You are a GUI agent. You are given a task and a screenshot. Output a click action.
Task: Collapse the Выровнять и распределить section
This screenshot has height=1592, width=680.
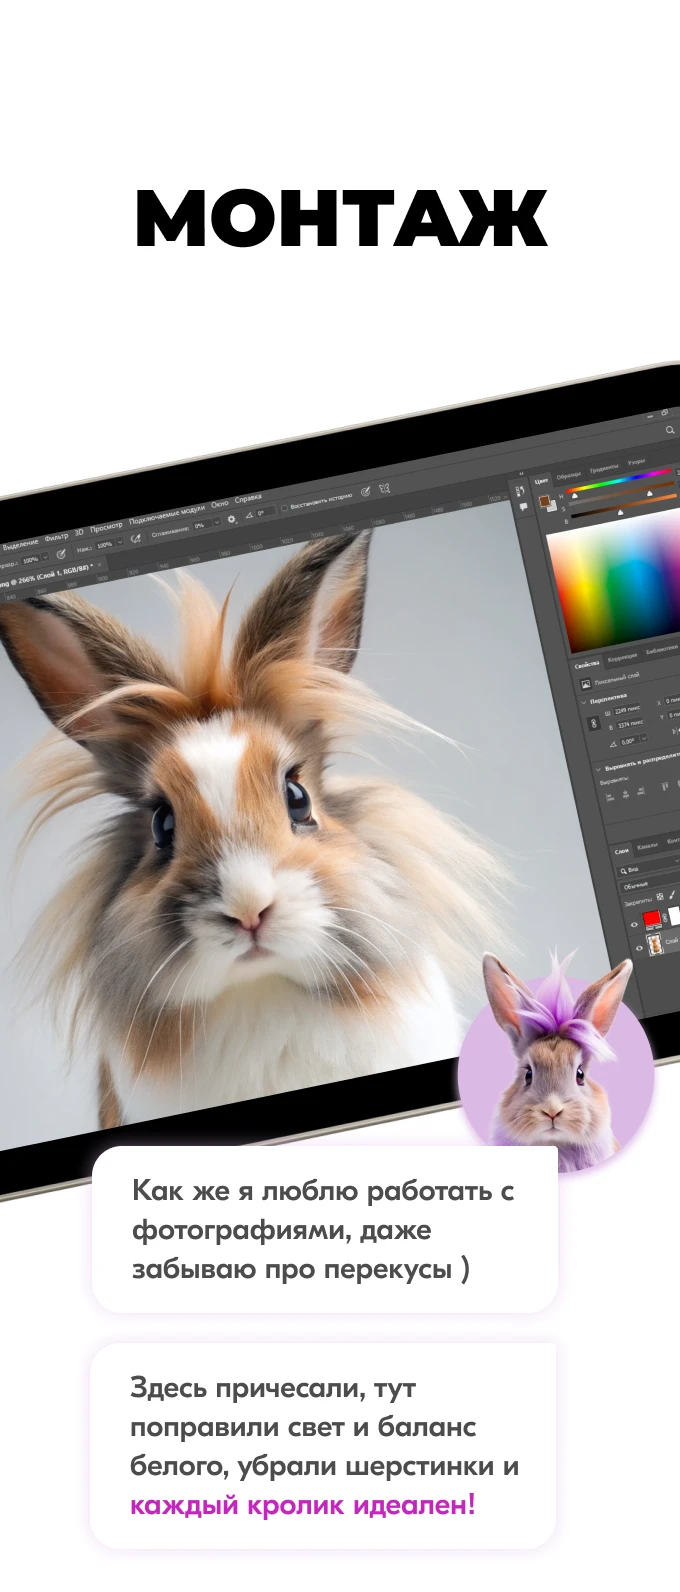(598, 769)
